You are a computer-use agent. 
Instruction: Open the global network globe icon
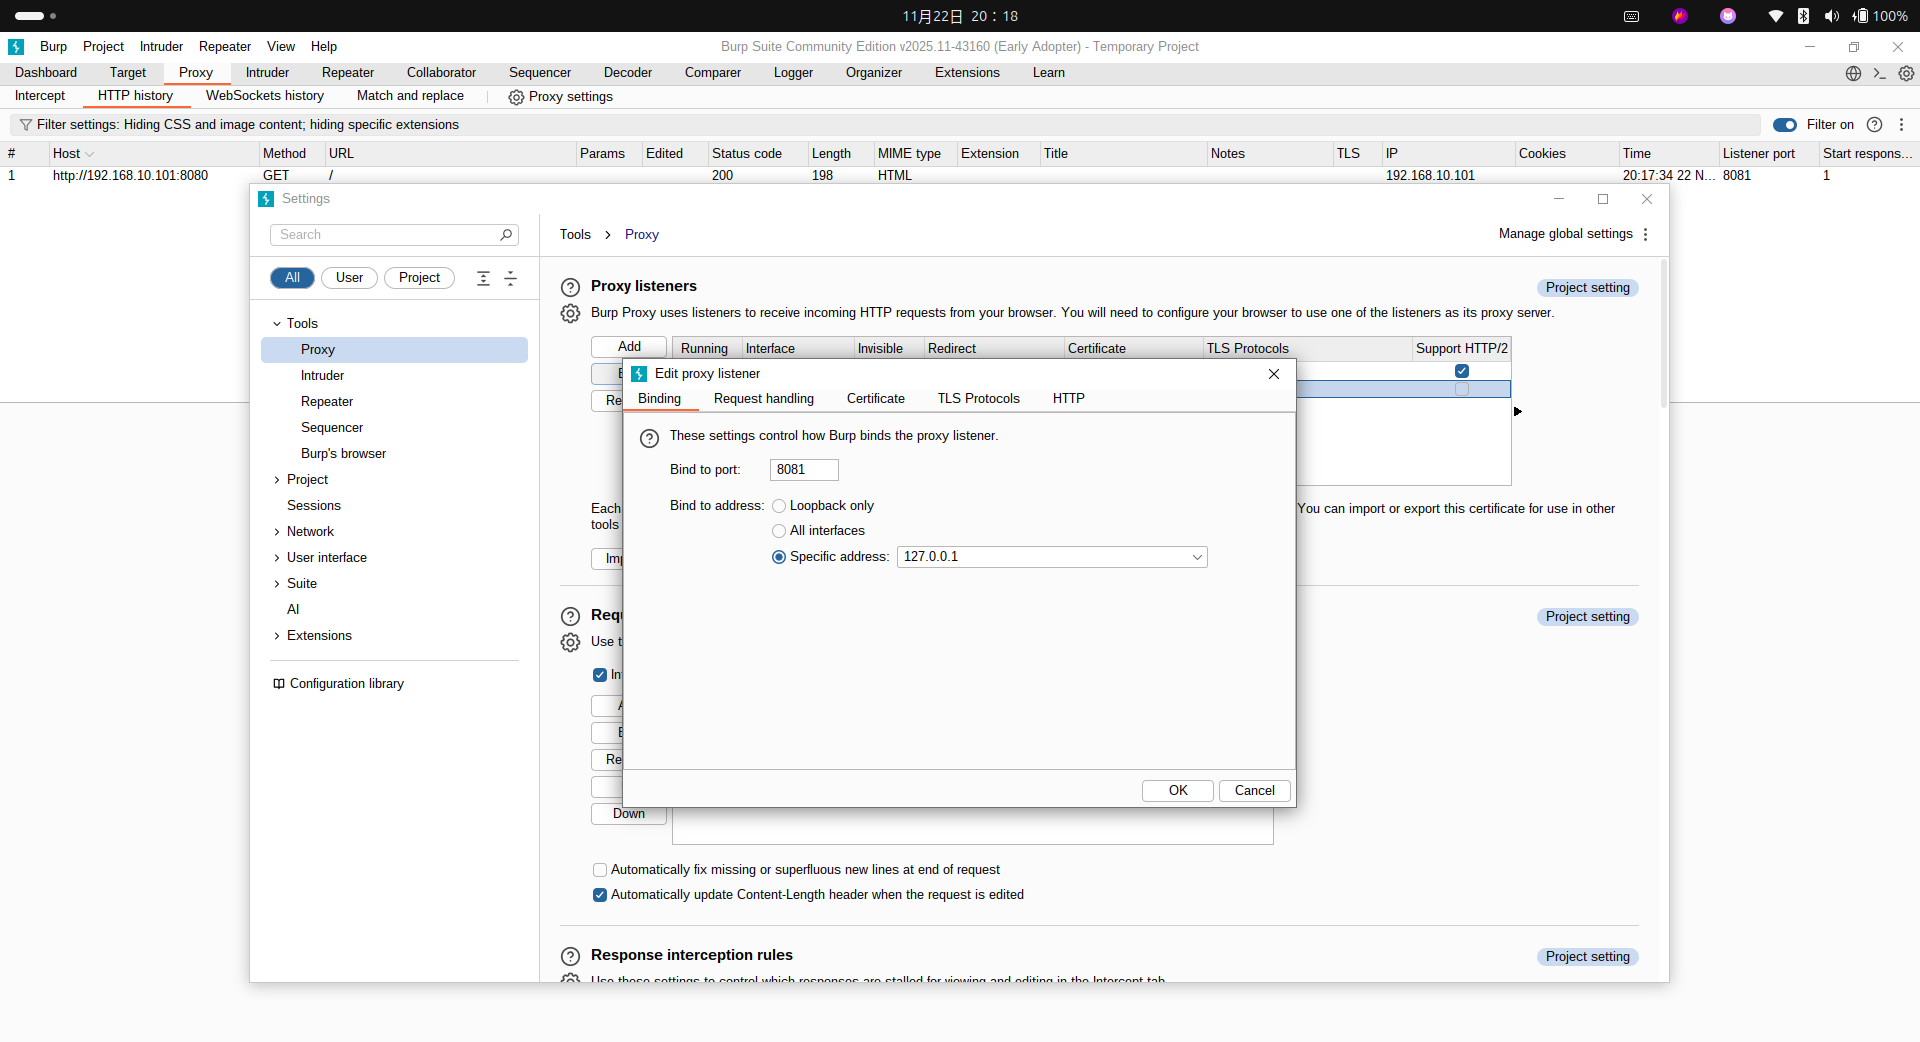pyautogui.click(x=1853, y=73)
